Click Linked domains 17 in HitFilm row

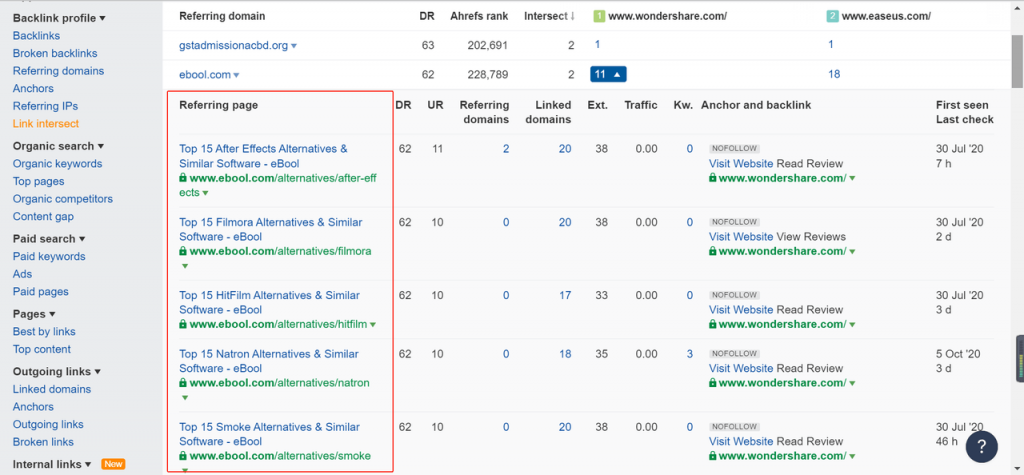565,295
